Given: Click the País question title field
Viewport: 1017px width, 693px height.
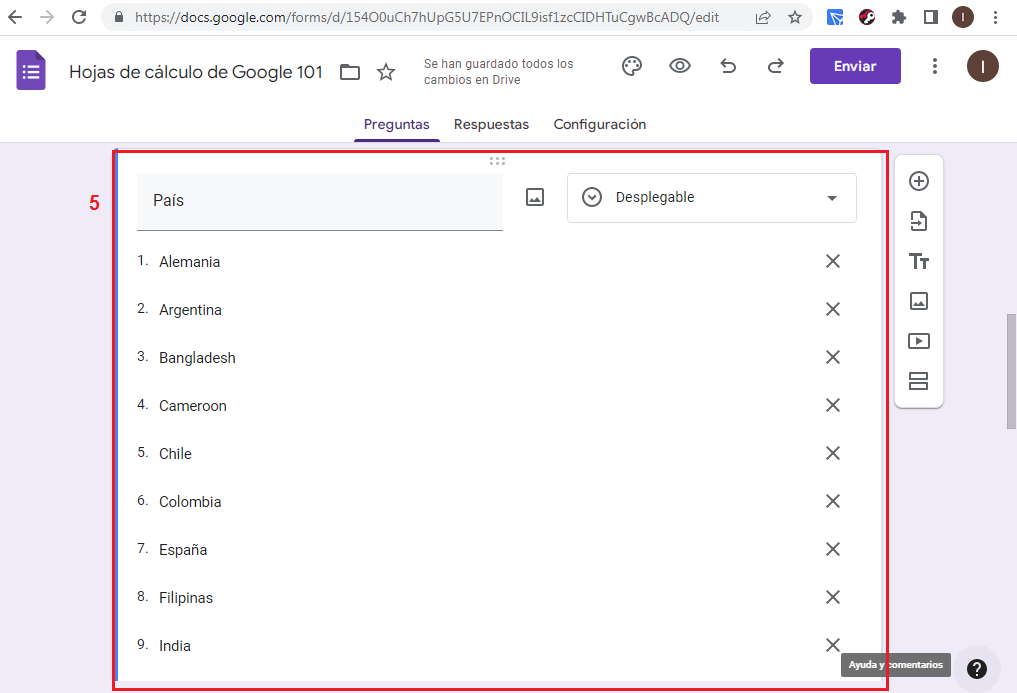Looking at the screenshot, I should tap(320, 201).
